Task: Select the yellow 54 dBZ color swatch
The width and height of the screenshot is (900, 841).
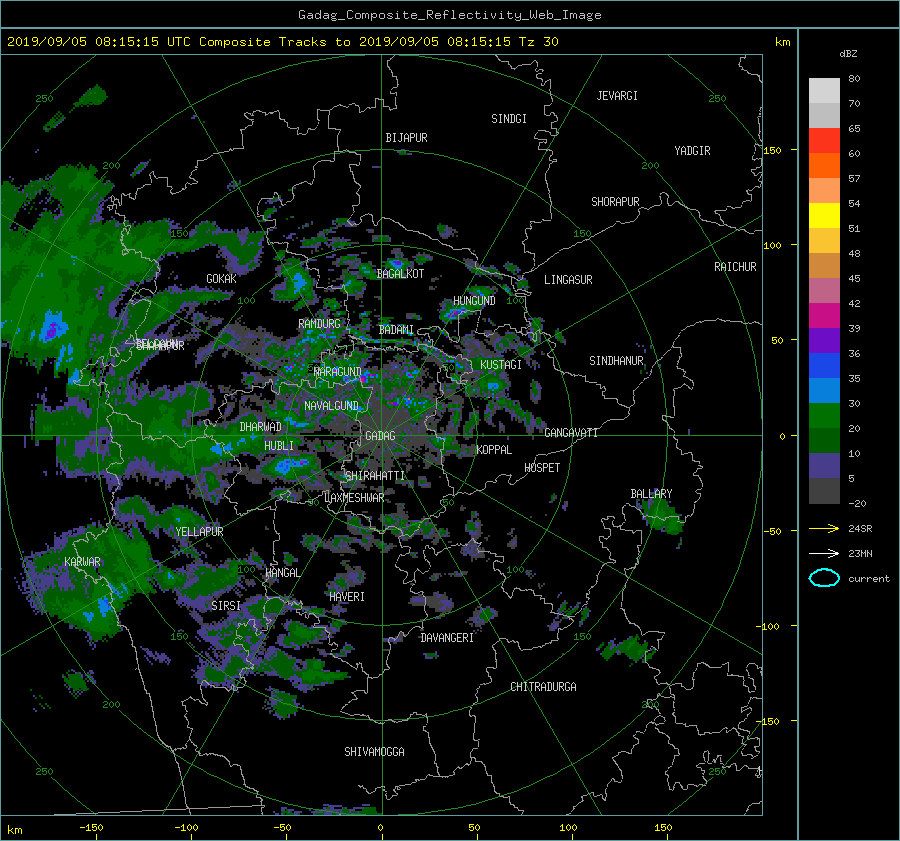Action: [824, 215]
